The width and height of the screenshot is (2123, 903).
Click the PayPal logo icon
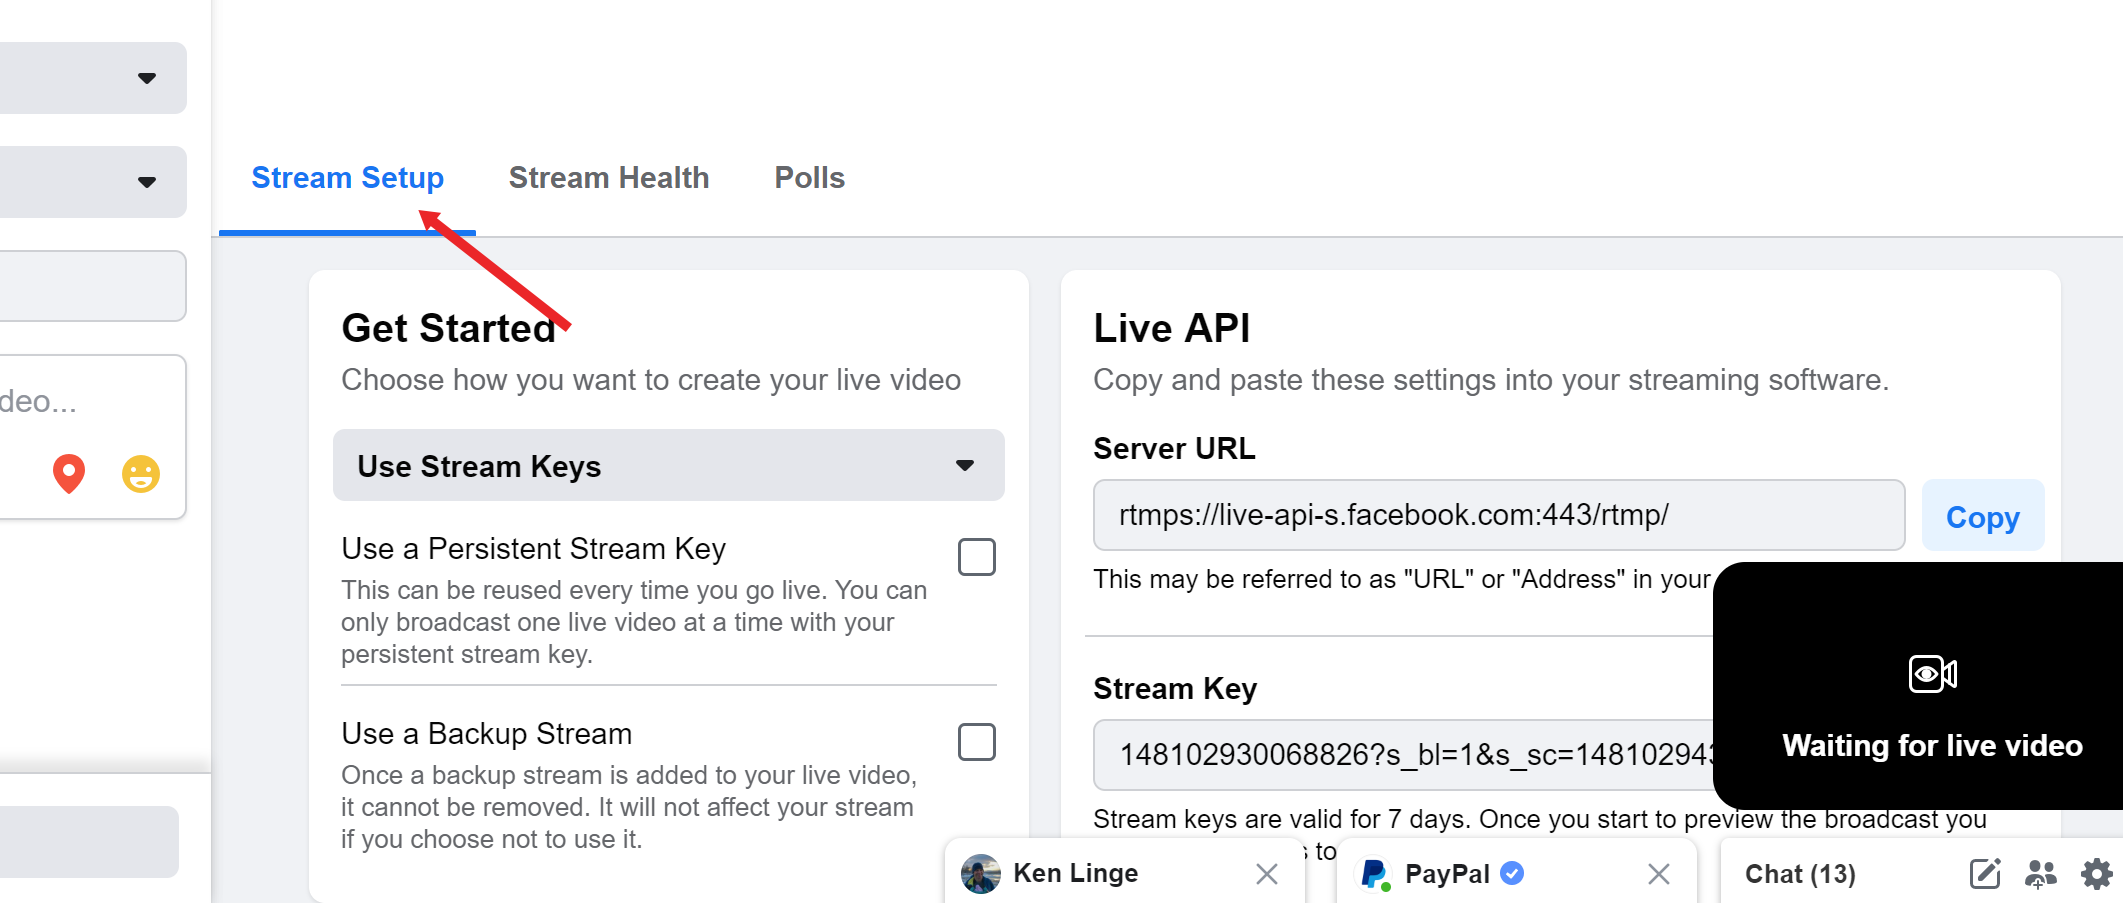point(1374,874)
